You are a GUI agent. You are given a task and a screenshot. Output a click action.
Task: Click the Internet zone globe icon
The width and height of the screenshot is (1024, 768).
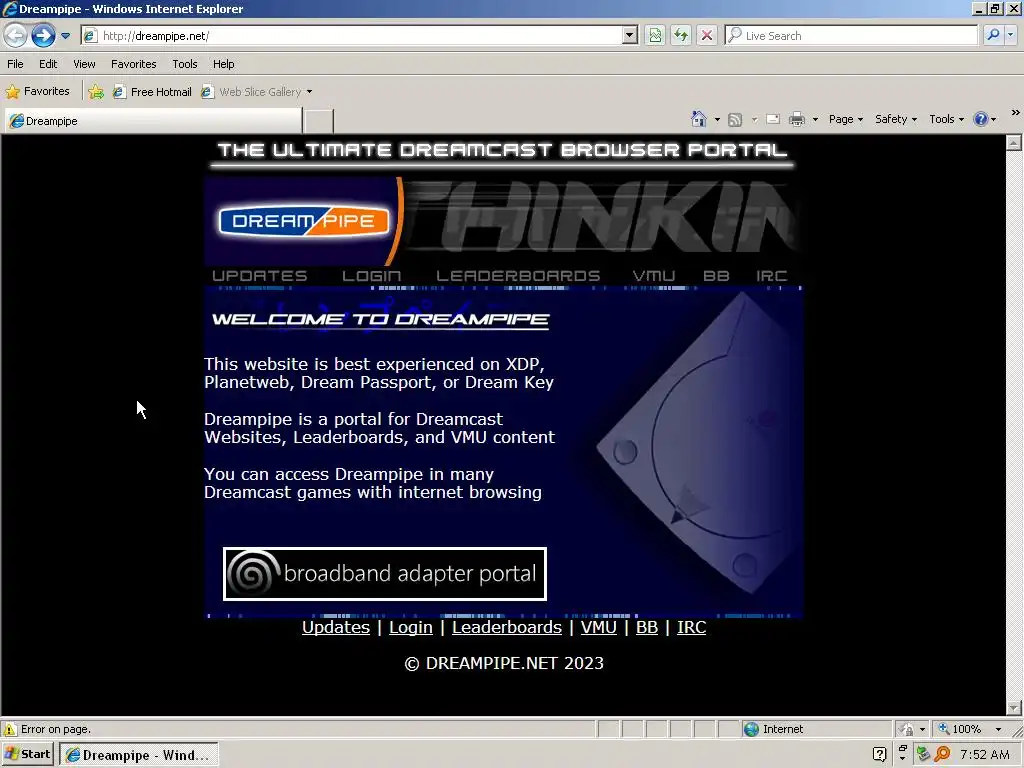pos(751,729)
